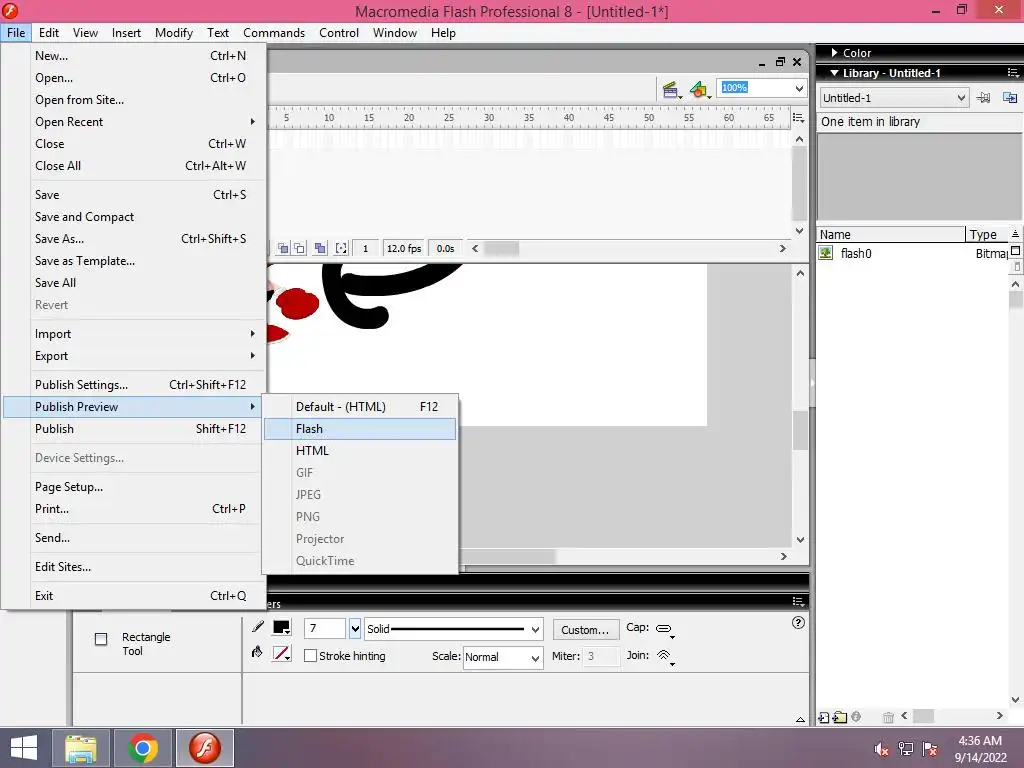Click the Properties panel help icon
The image size is (1024, 768).
tap(798, 623)
